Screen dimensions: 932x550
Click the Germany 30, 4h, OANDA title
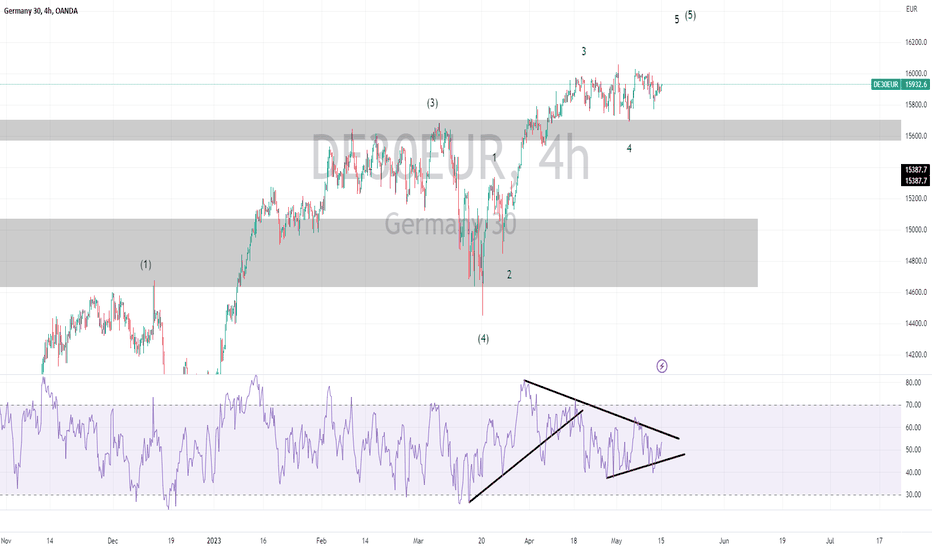coord(40,11)
